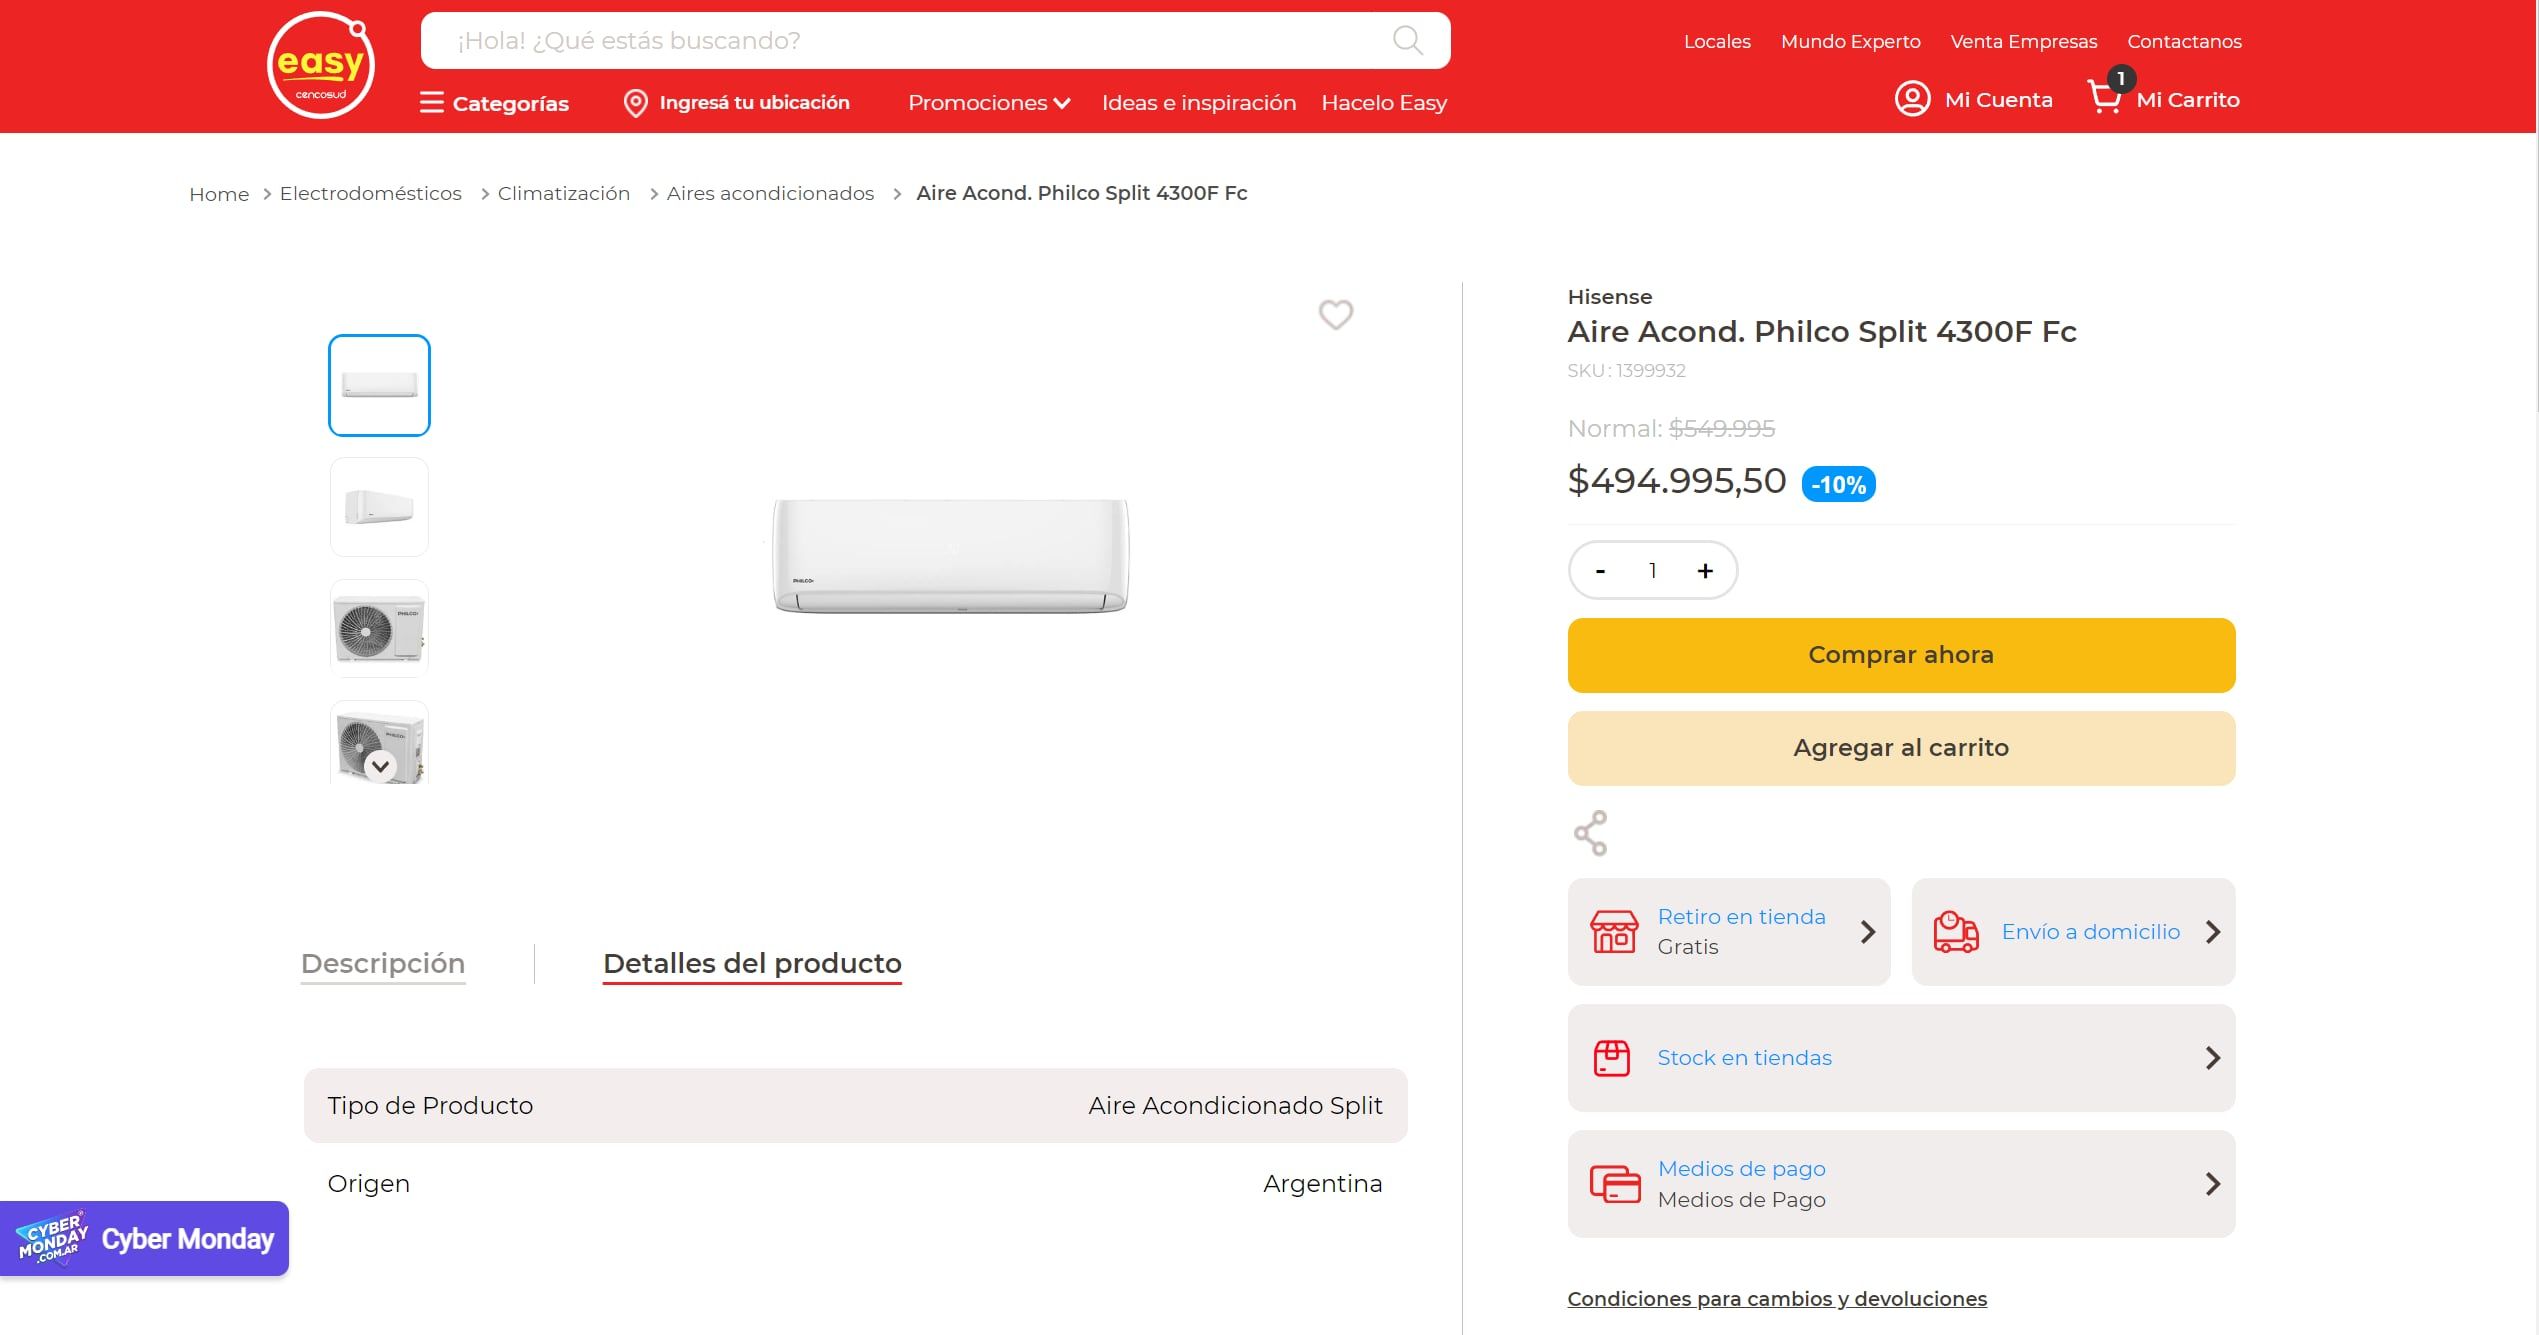Viewport: 2539px width, 1335px height.
Task: Decrease quantity with minus button
Action: point(1600,570)
